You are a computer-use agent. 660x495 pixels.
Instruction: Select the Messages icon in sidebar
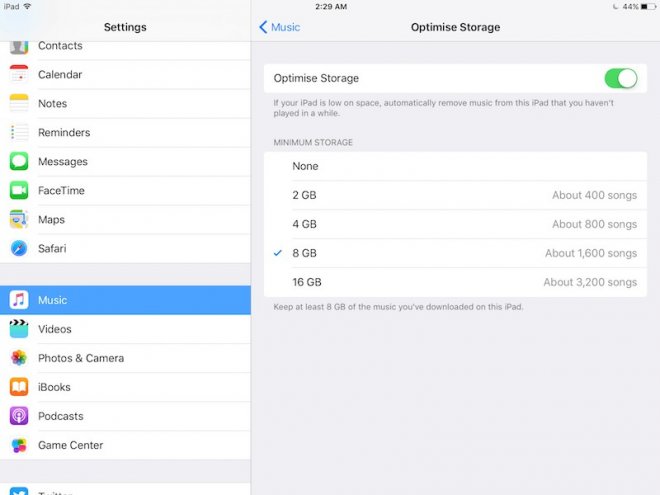click(x=19, y=162)
